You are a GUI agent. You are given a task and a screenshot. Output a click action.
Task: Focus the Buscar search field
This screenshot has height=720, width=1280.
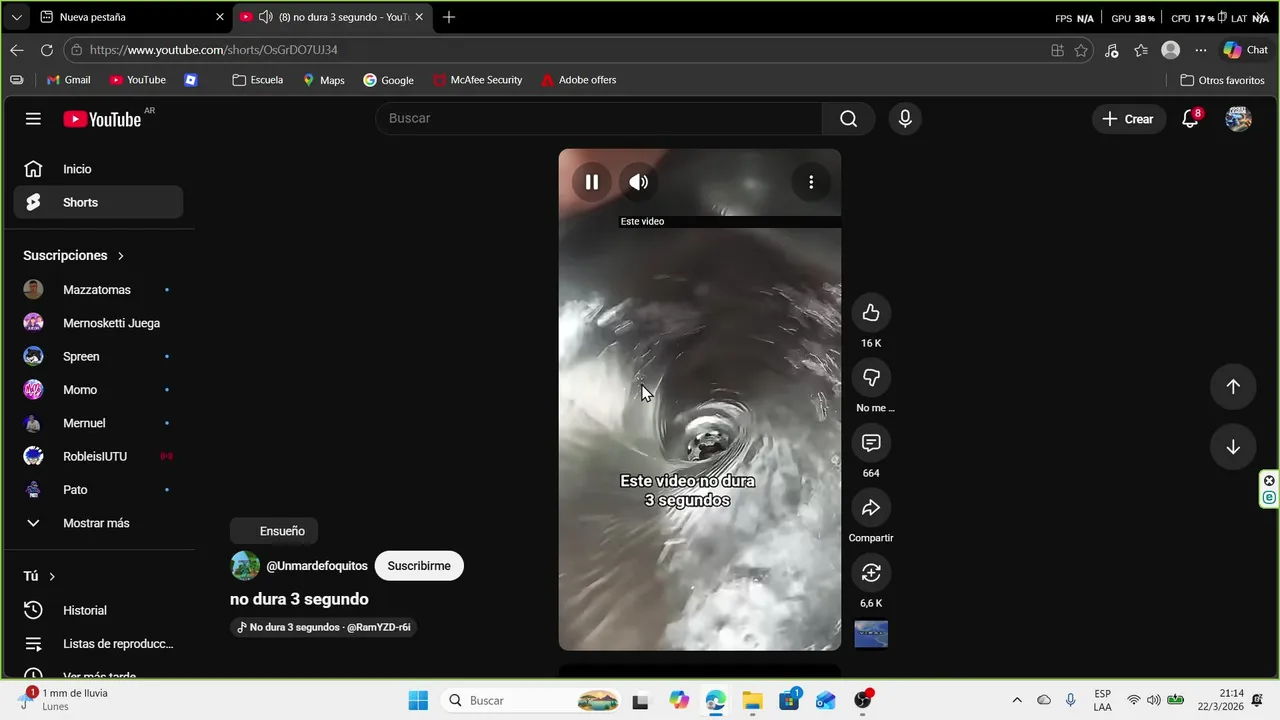pyautogui.click(x=598, y=119)
